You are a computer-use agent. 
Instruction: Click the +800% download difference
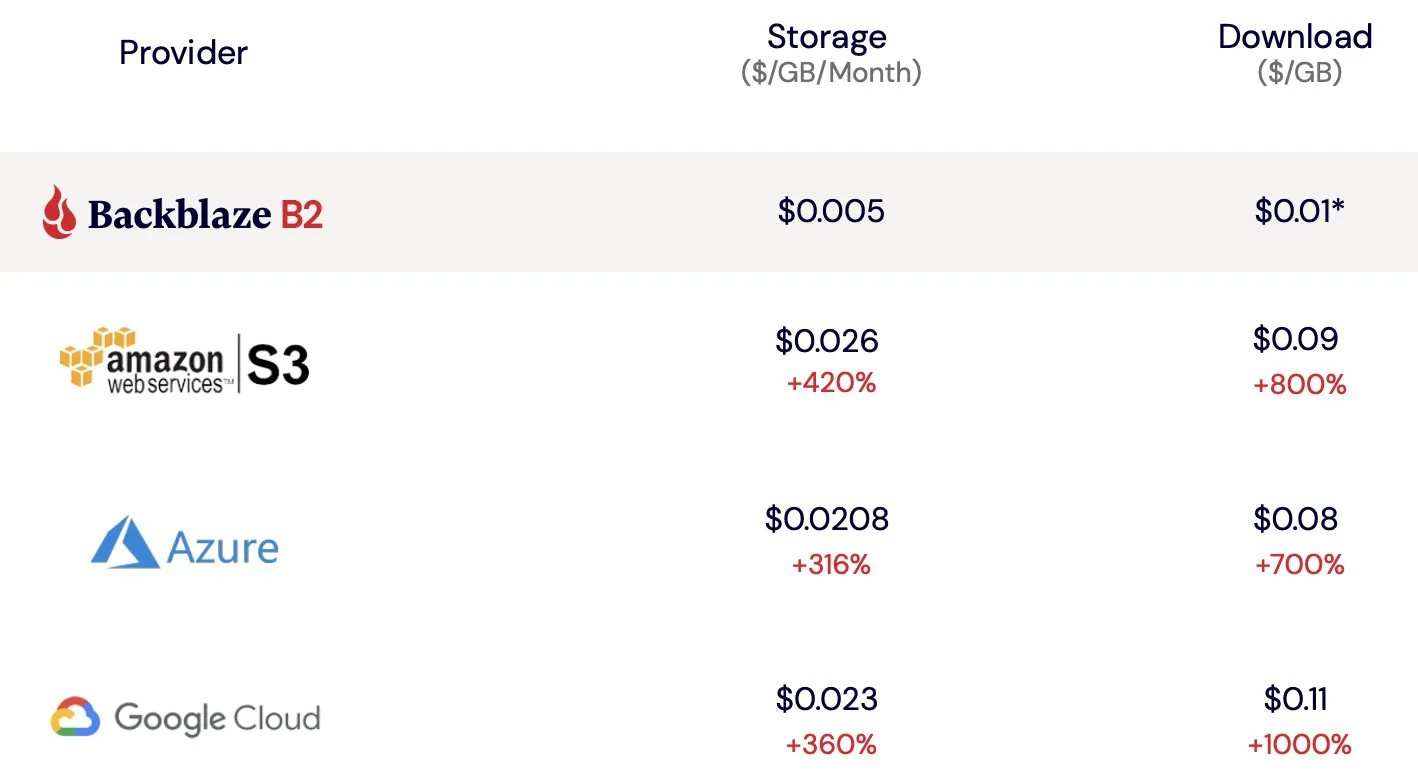1299,384
